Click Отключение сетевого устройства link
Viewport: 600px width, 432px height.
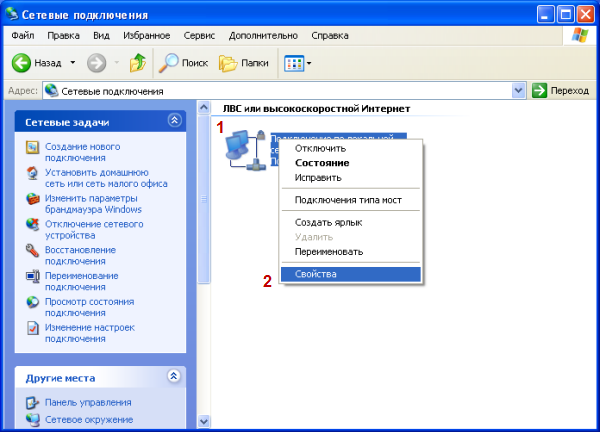[94, 230]
